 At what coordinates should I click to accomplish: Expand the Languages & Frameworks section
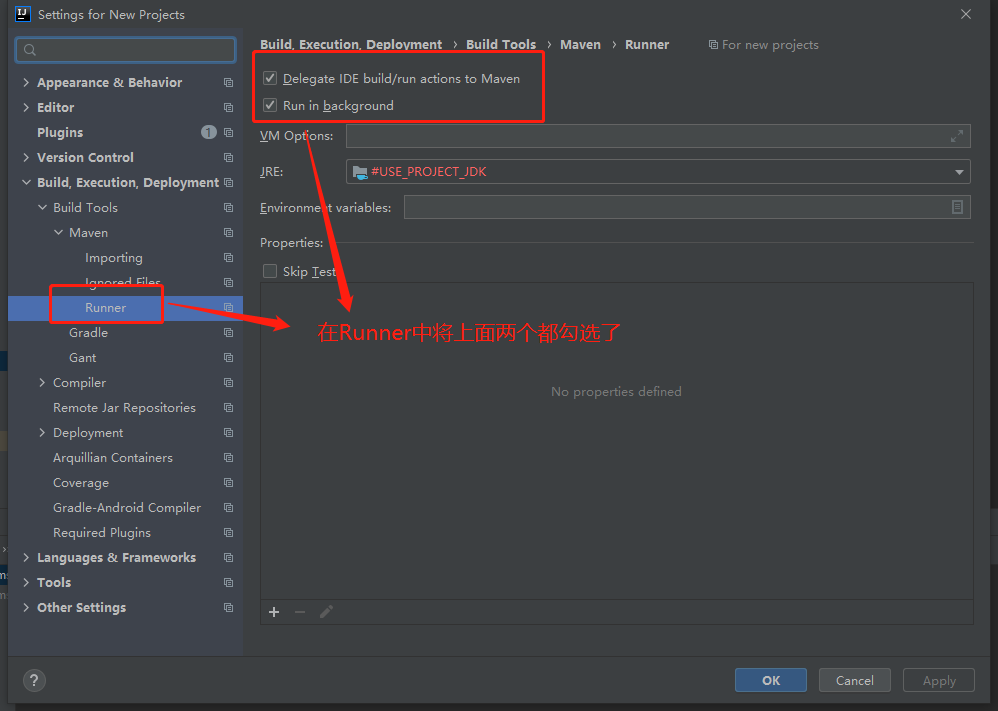(26, 558)
